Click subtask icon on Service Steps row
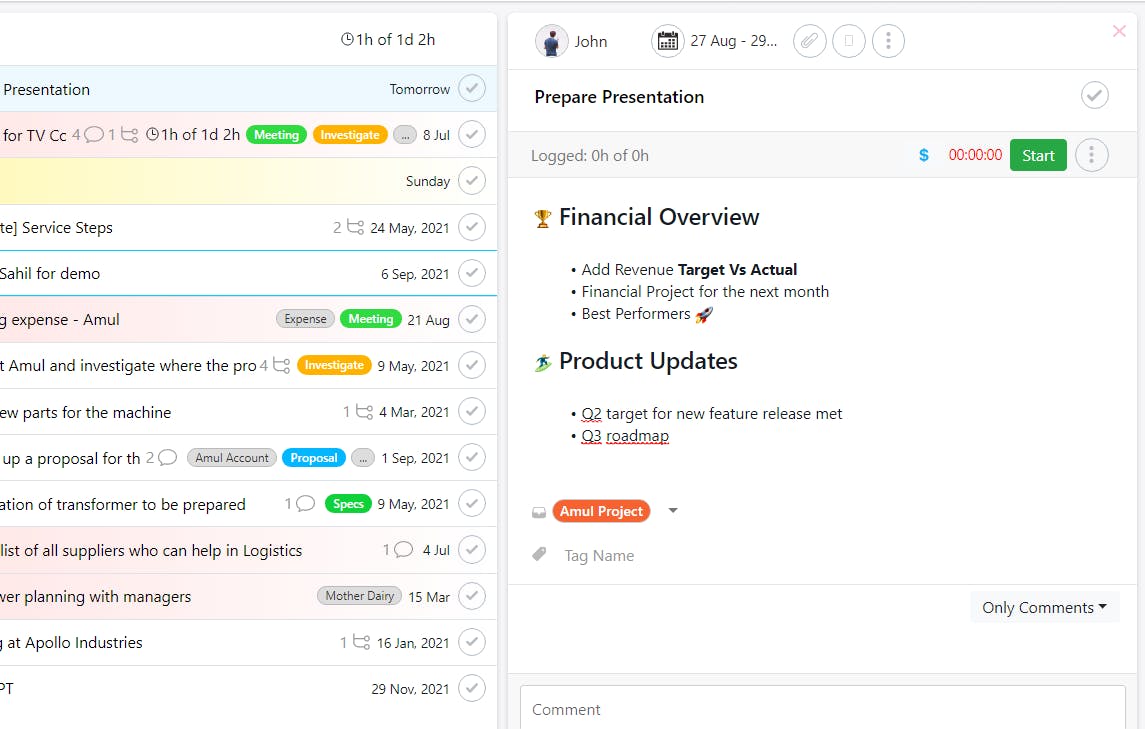Screen dimensions: 1145x729 pos(355,227)
